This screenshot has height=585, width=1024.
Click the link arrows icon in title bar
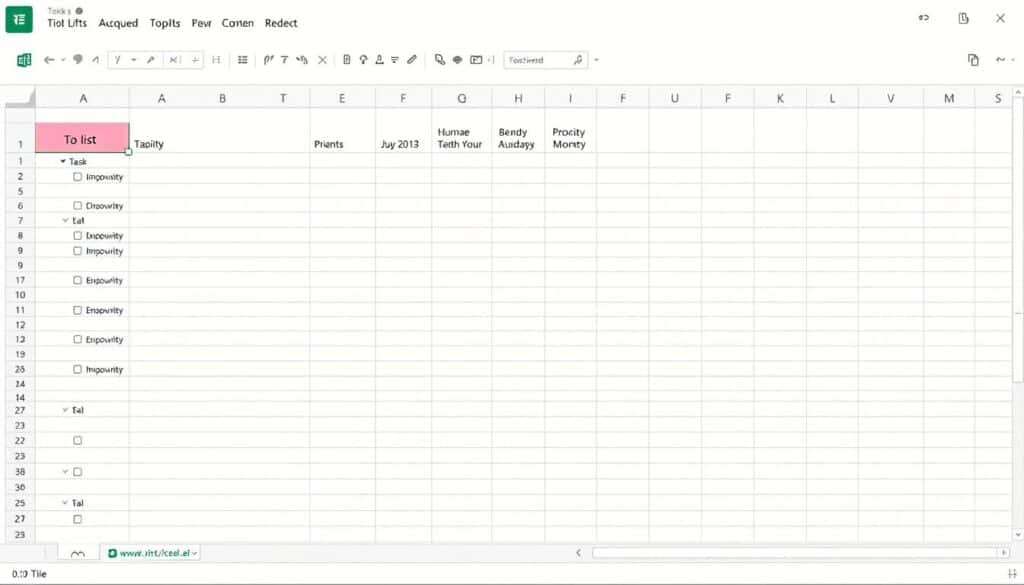923,18
